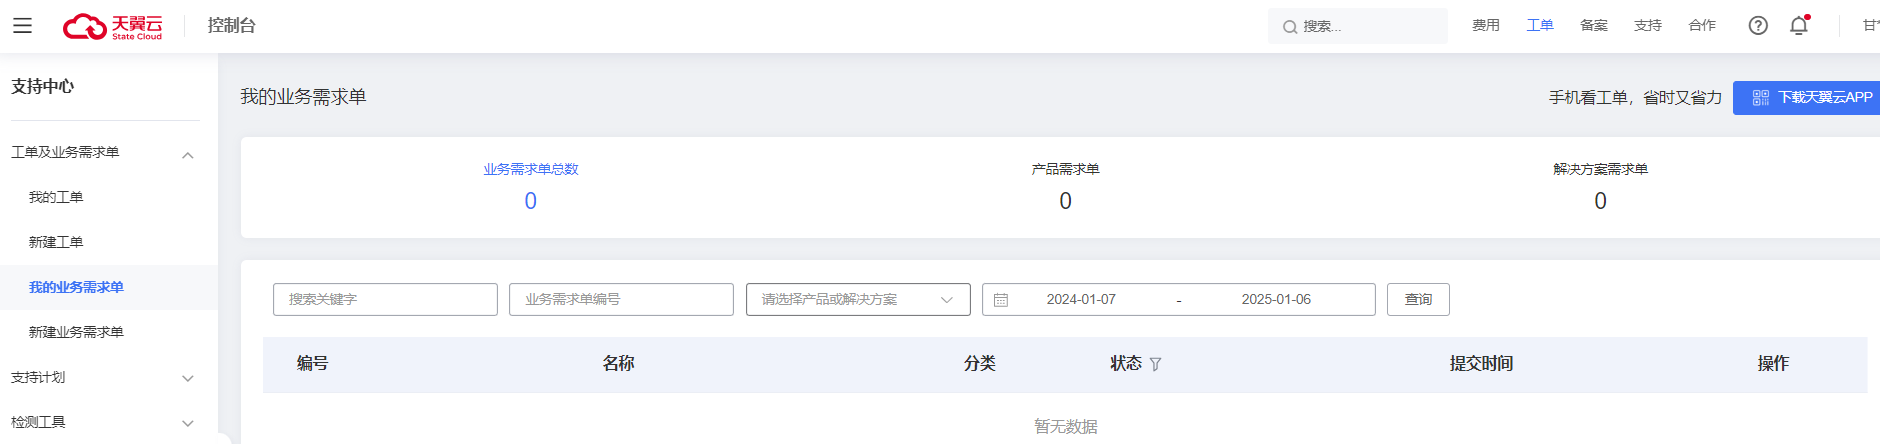Click the status column filter icon

[1156, 364]
